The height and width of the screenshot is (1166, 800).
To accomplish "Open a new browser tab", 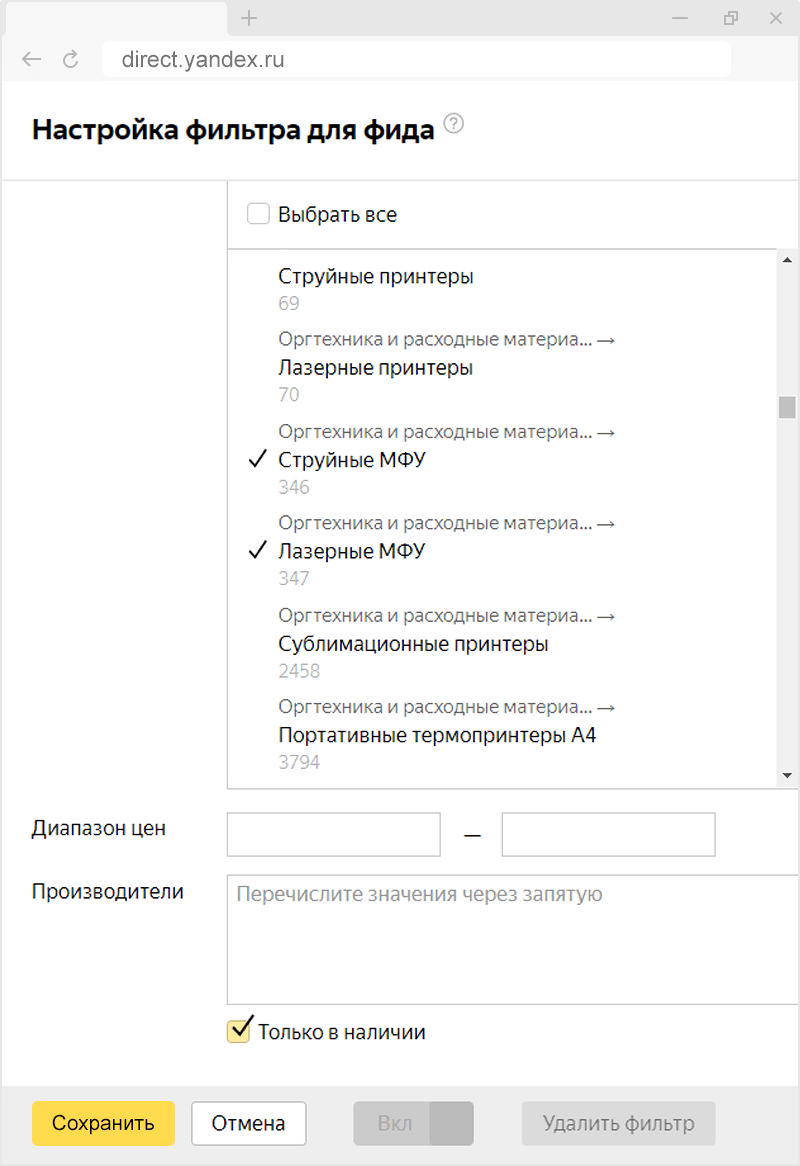I will coord(250,18).
